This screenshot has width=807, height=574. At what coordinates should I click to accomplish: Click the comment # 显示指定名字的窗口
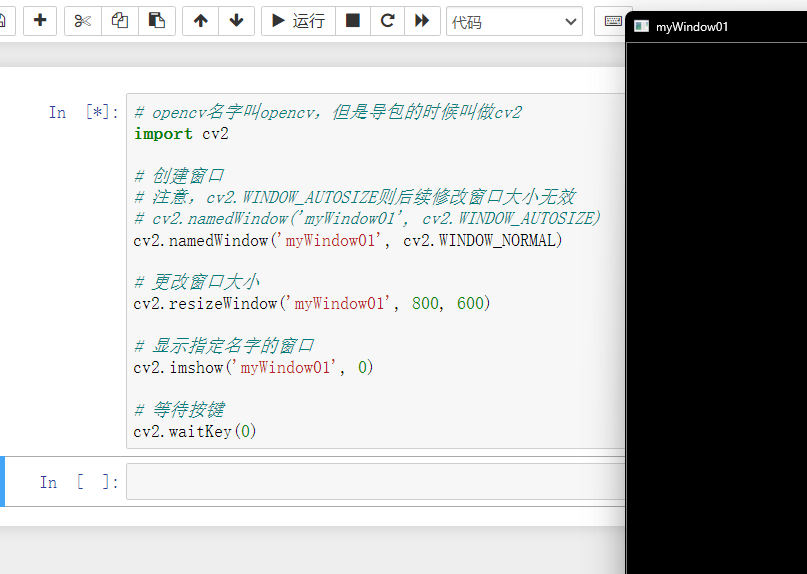click(x=224, y=346)
